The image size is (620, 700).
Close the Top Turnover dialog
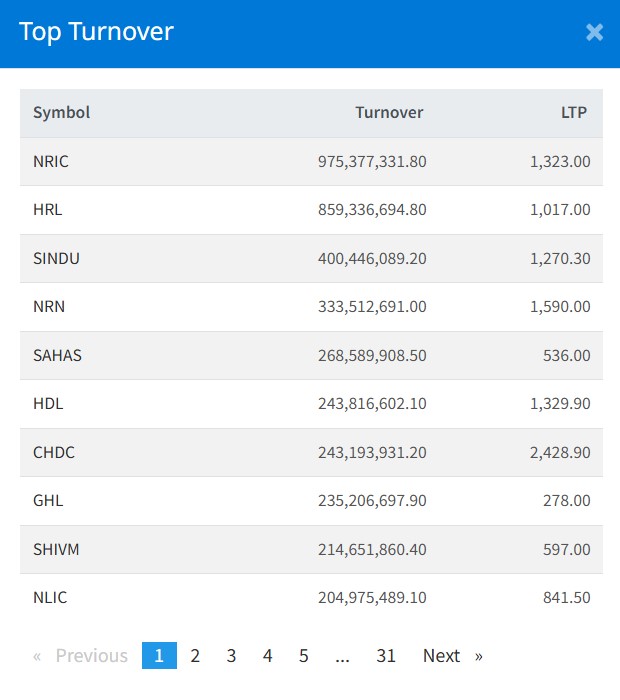coord(594,32)
